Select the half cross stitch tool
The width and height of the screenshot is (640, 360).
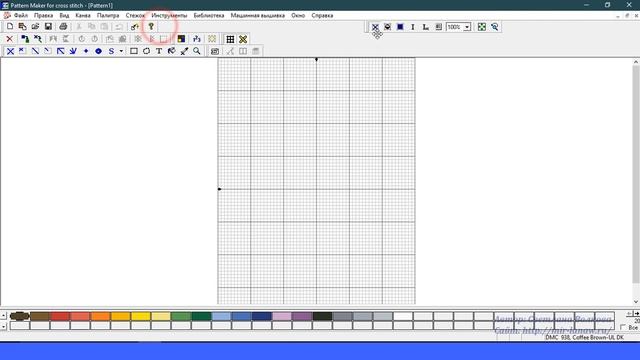pos(35,51)
